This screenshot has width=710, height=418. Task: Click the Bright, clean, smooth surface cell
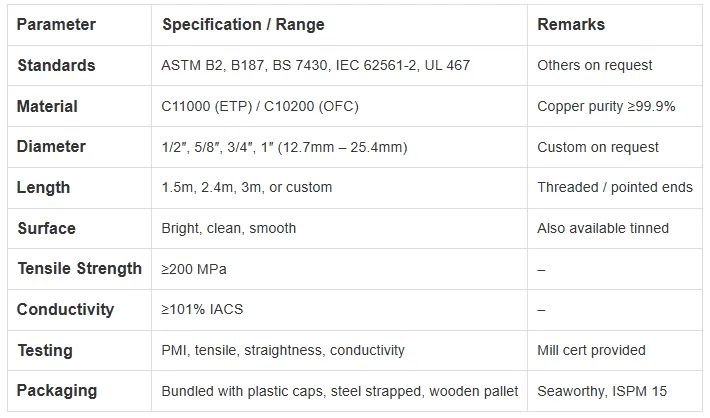(229, 228)
